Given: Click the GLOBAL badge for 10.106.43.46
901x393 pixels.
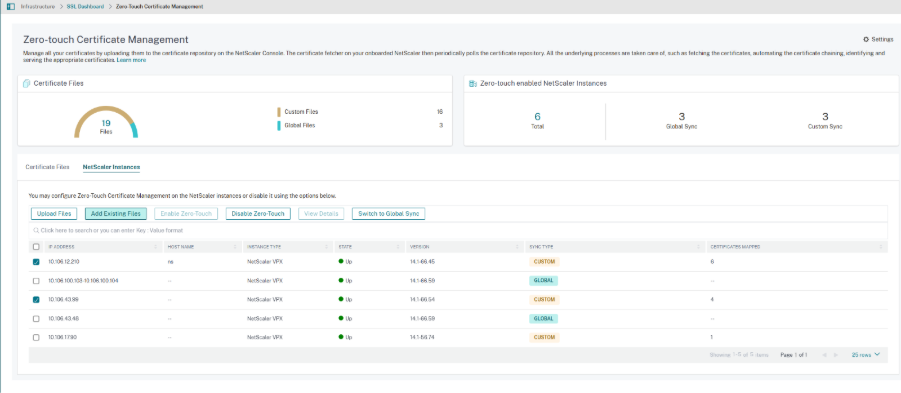Looking at the screenshot, I should coord(544,318).
